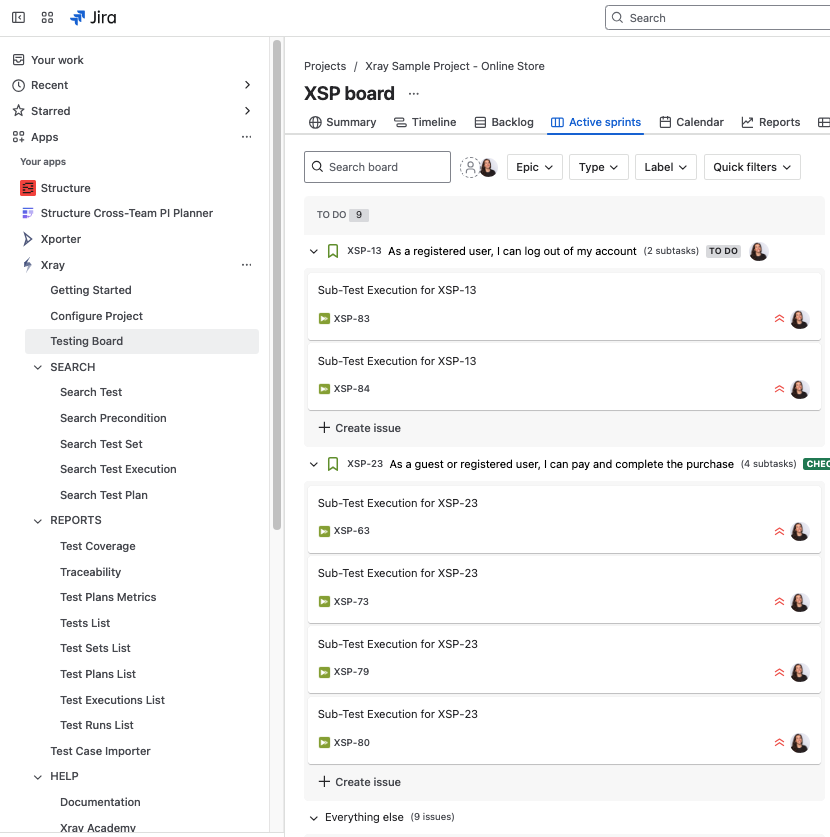Open the XSP-13 story key link

[x=365, y=251]
